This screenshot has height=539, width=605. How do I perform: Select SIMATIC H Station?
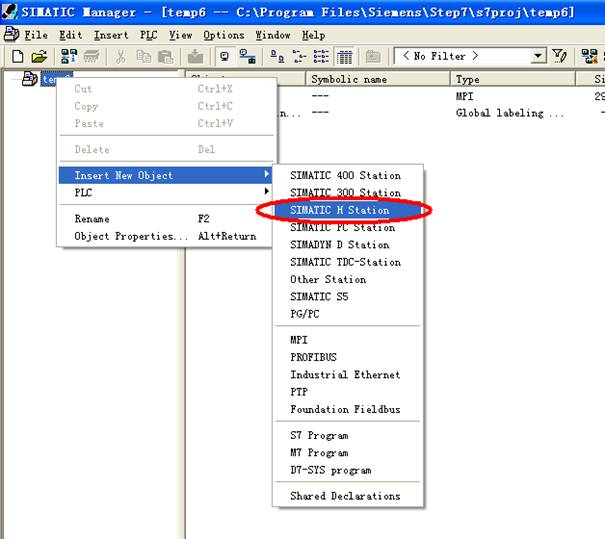[340, 210]
